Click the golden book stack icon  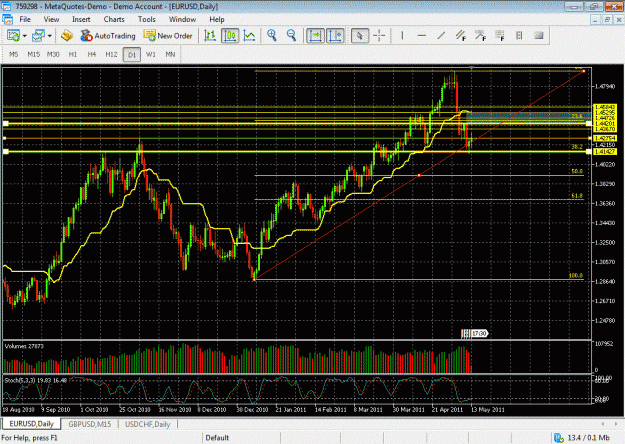coord(67,36)
